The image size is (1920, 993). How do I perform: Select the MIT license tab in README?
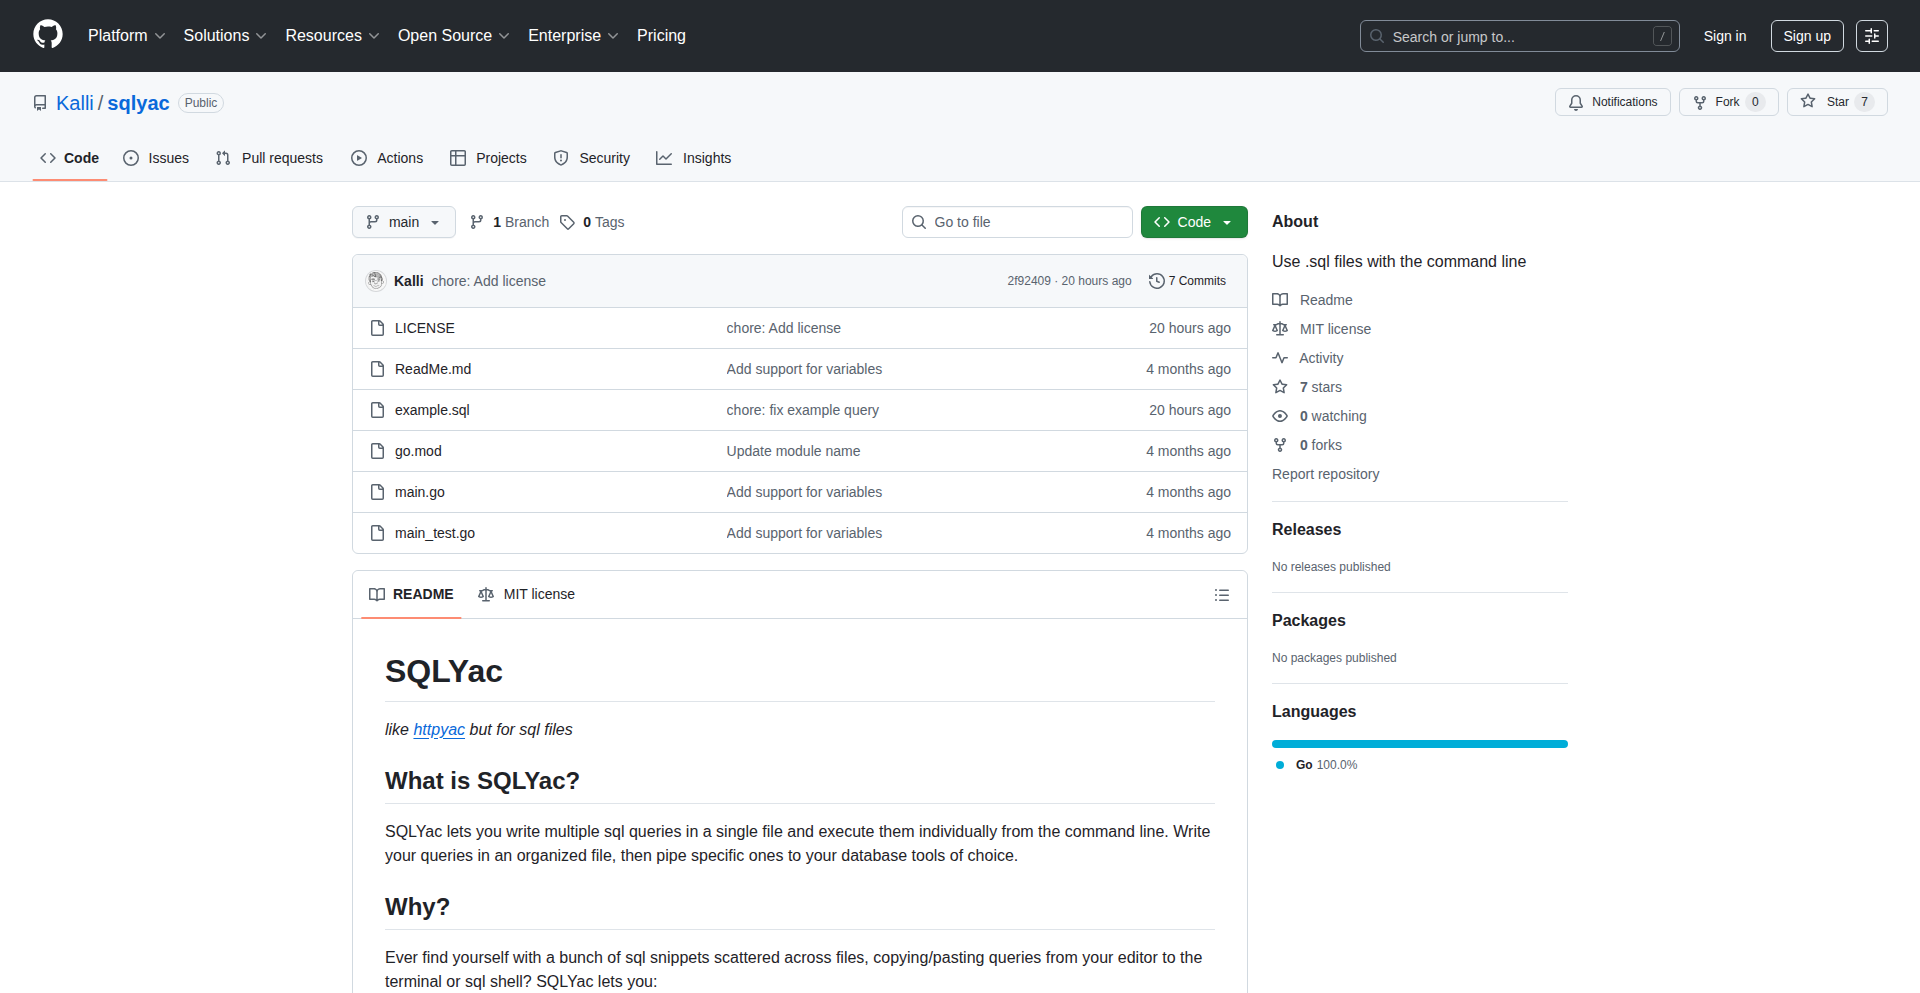coord(527,594)
